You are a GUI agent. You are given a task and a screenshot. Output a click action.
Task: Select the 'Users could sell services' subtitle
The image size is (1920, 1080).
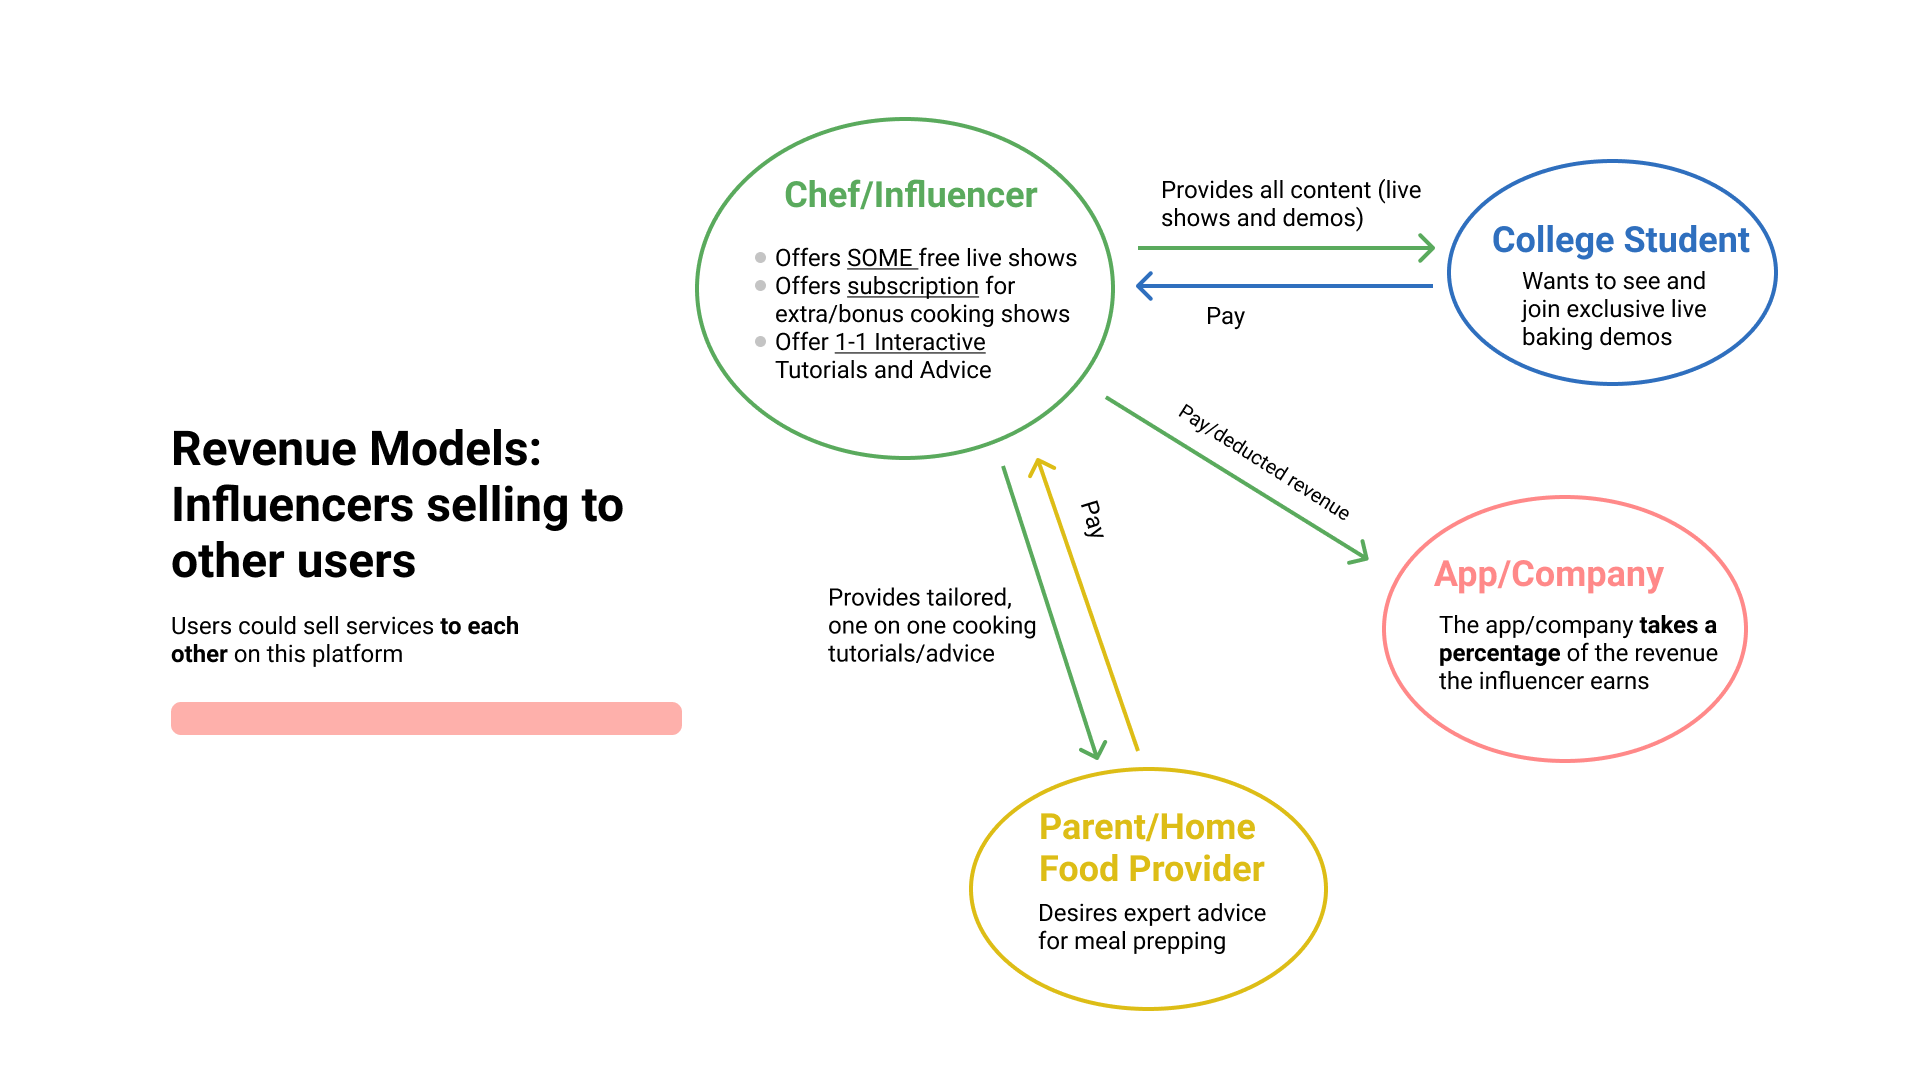345,640
